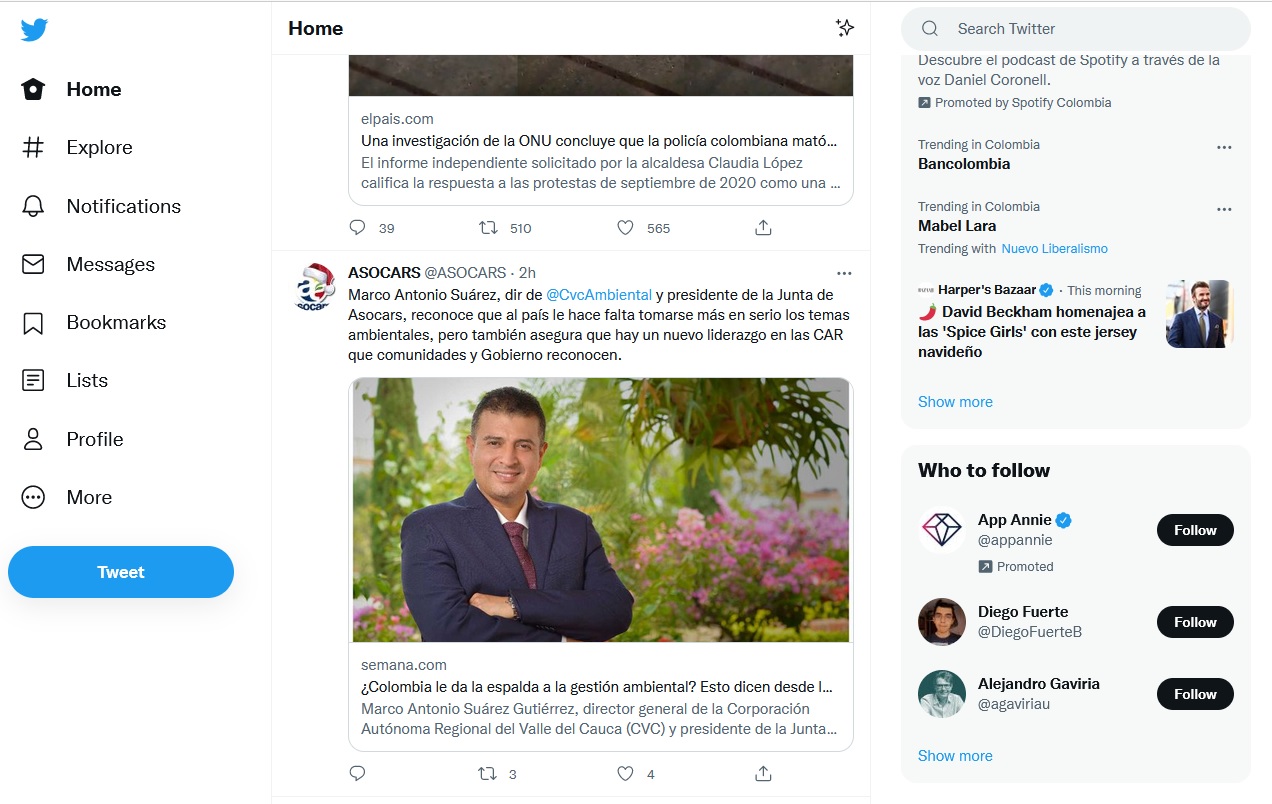Image resolution: width=1272 pixels, height=804 pixels.
Task: Open semana.com article headline
Action: pos(597,687)
